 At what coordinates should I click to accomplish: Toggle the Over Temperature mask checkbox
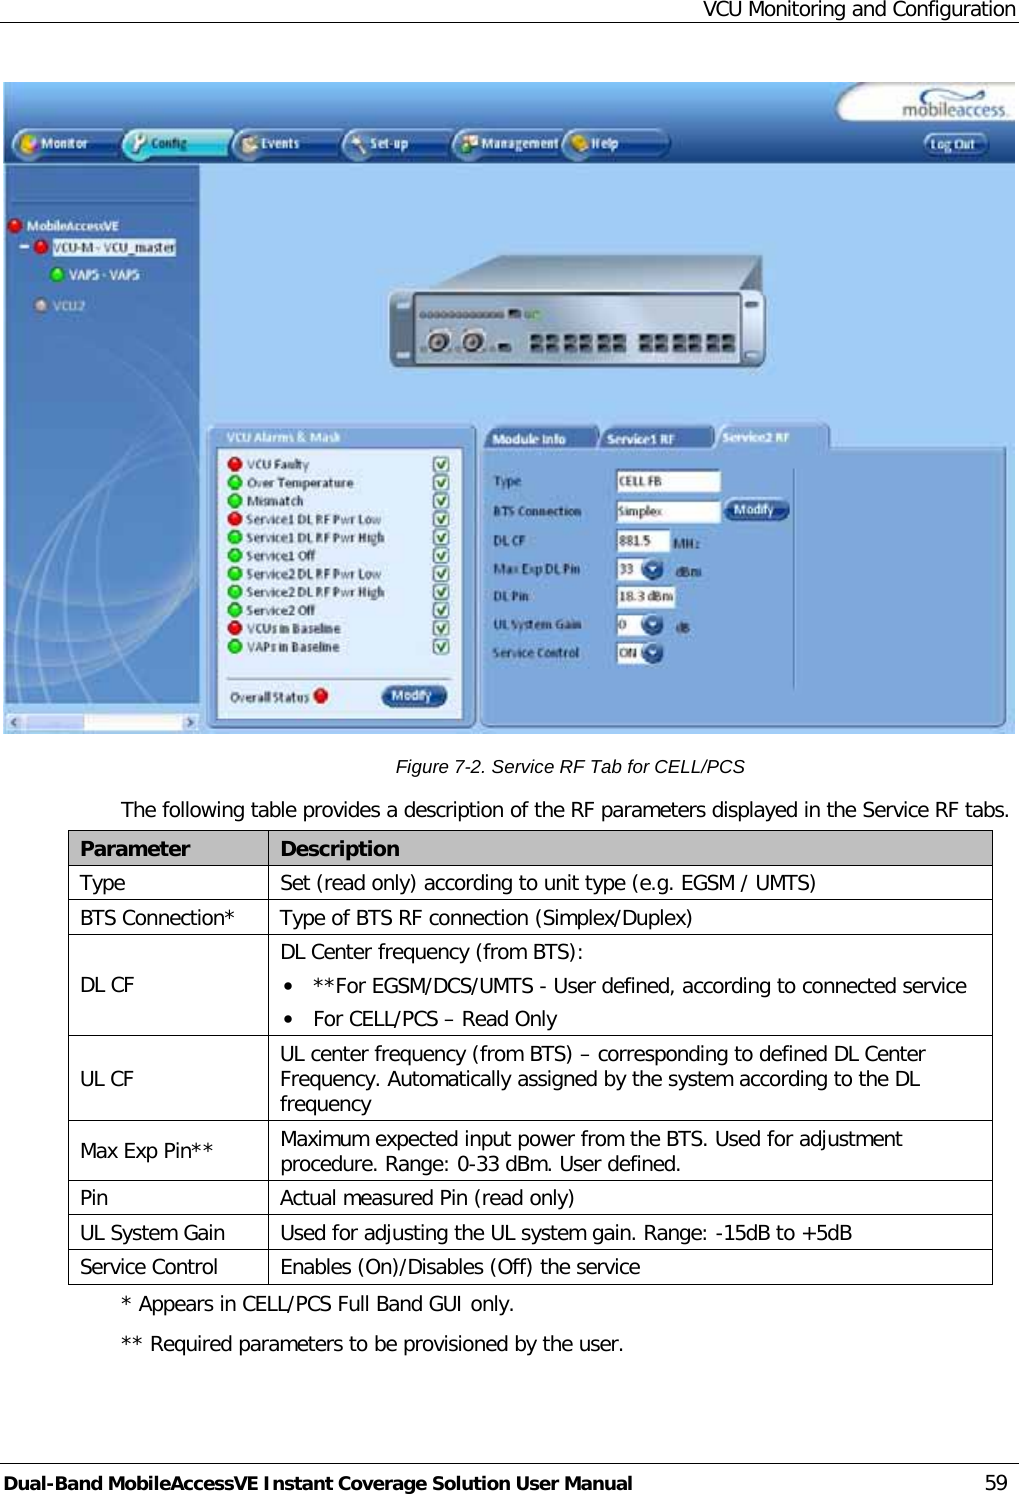coord(441,483)
